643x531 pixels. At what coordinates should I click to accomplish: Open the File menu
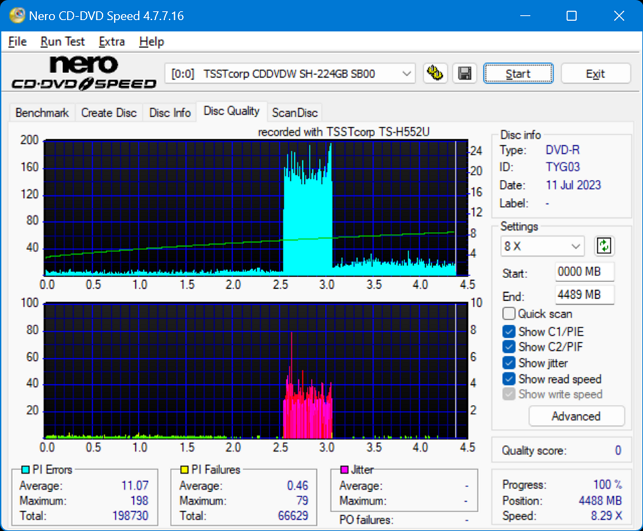17,41
